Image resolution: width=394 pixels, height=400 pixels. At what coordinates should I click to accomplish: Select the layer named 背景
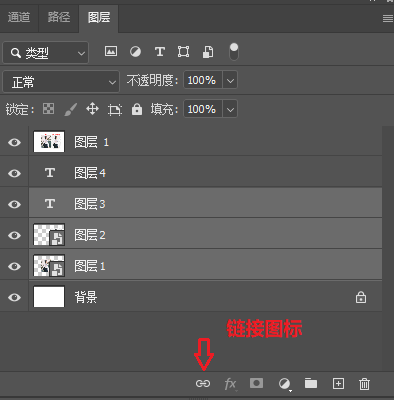[x=86, y=297]
